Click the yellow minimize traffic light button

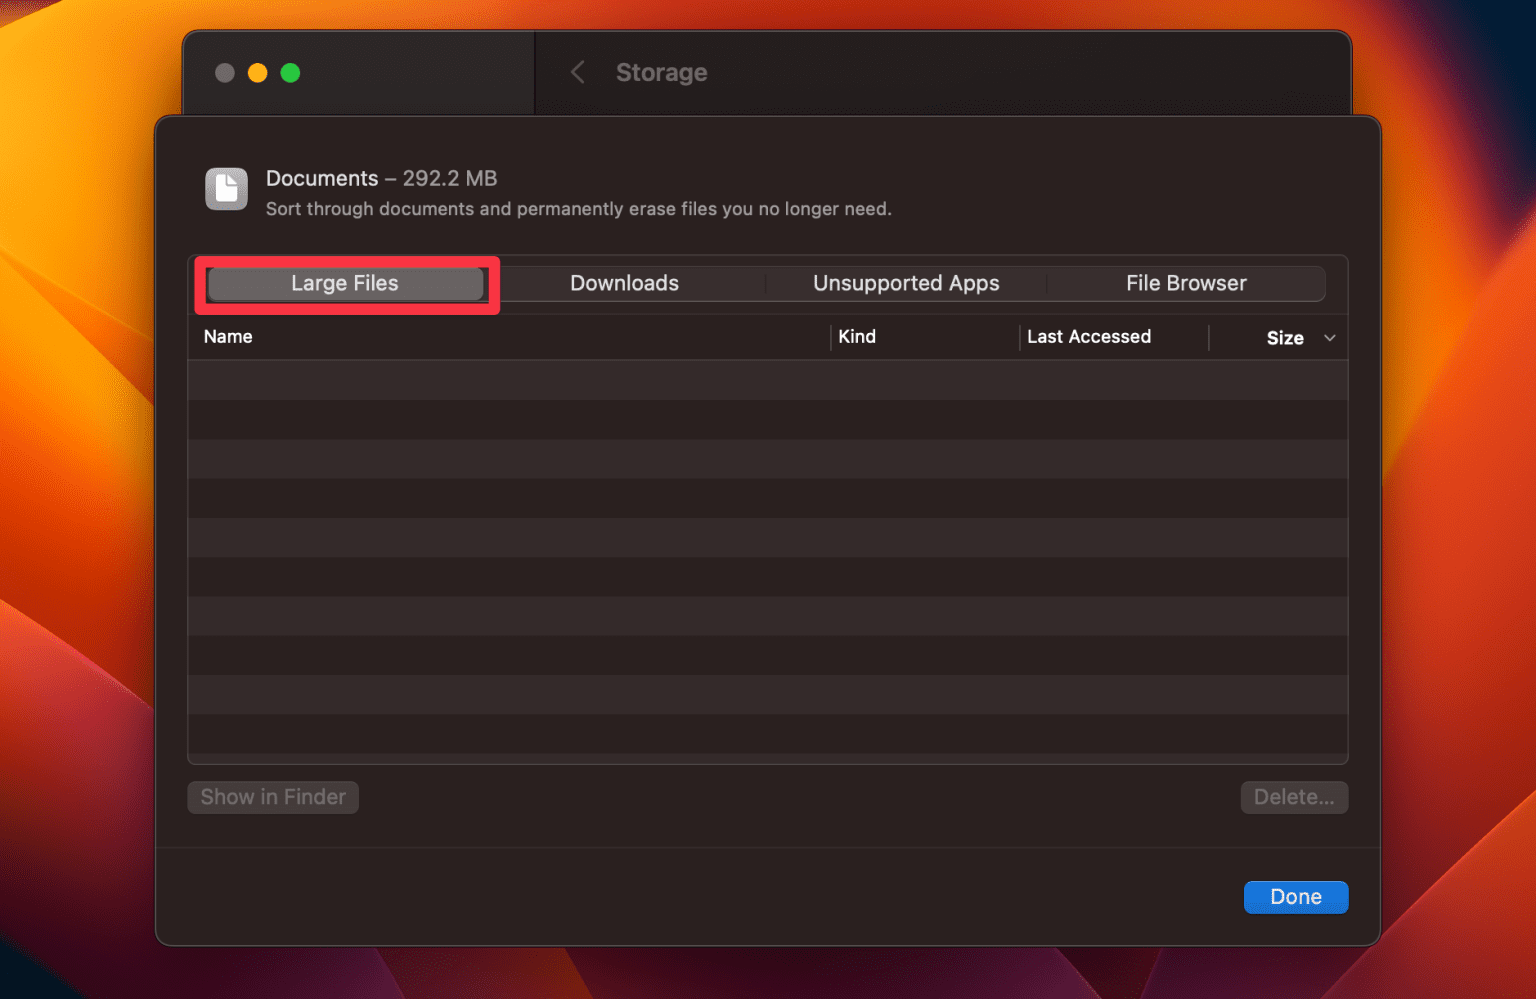click(257, 72)
